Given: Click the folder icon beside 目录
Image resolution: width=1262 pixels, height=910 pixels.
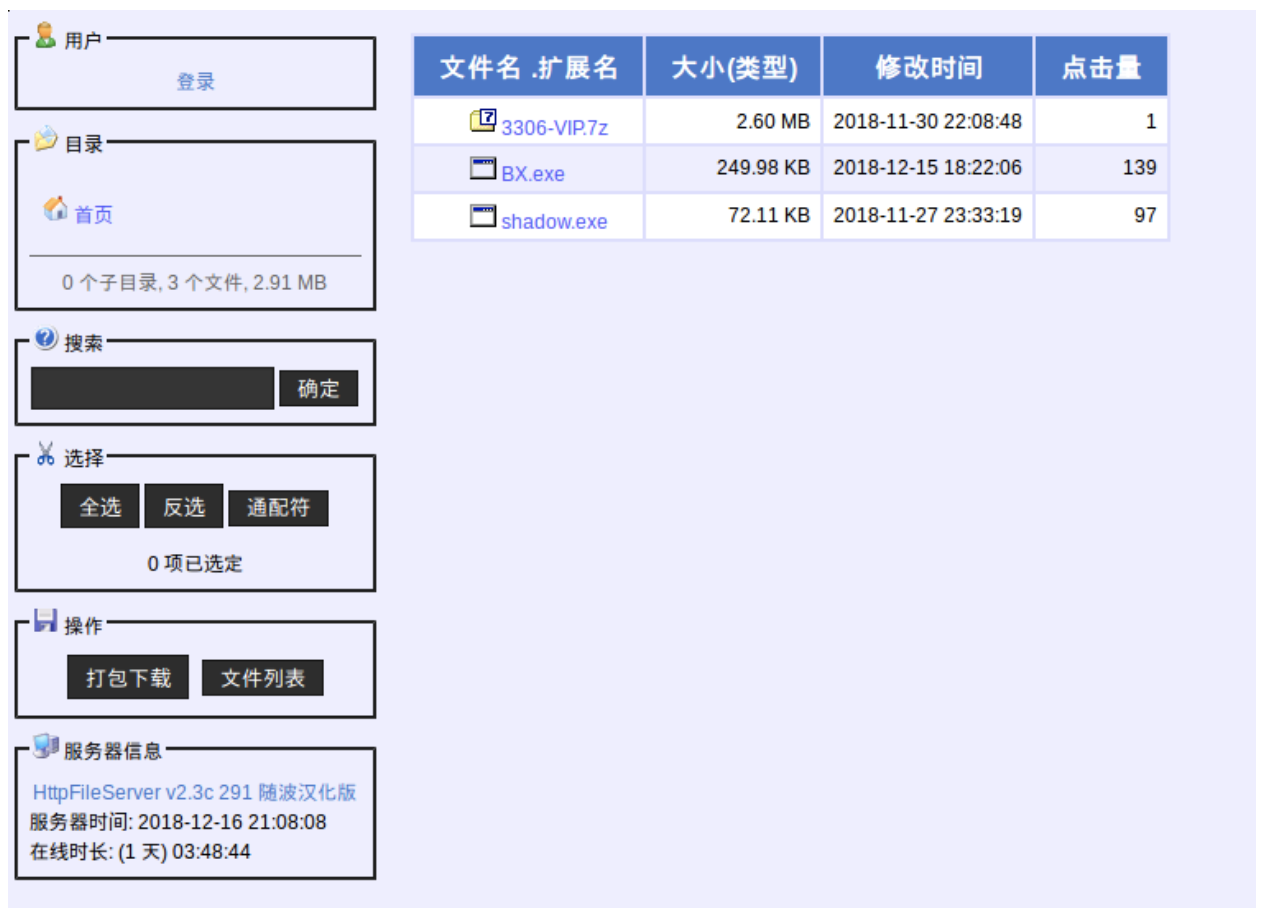Looking at the screenshot, I should coord(45,140).
